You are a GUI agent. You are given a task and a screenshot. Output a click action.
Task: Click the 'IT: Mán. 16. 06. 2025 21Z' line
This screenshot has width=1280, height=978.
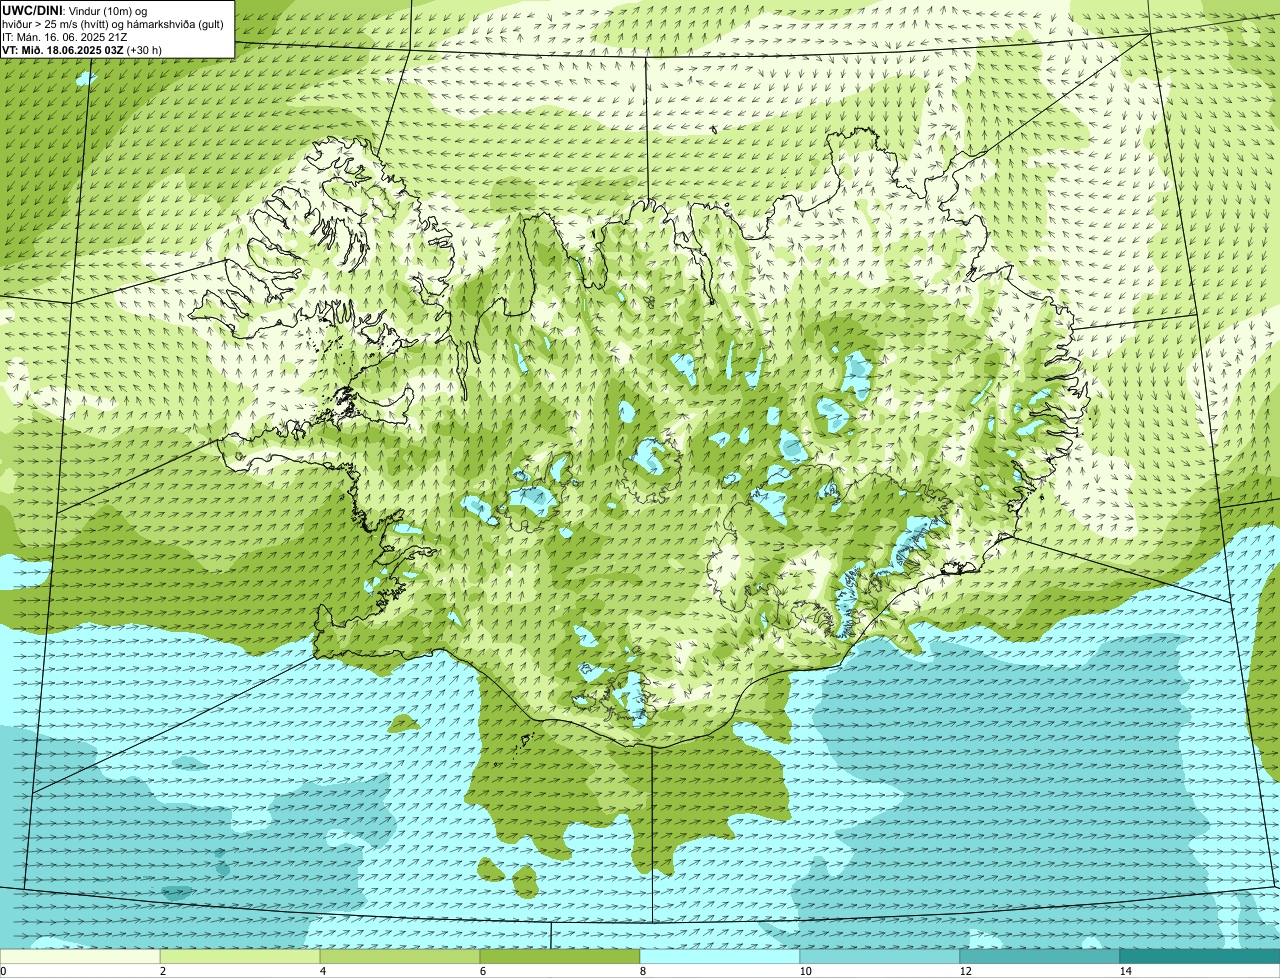[x=64, y=37]
